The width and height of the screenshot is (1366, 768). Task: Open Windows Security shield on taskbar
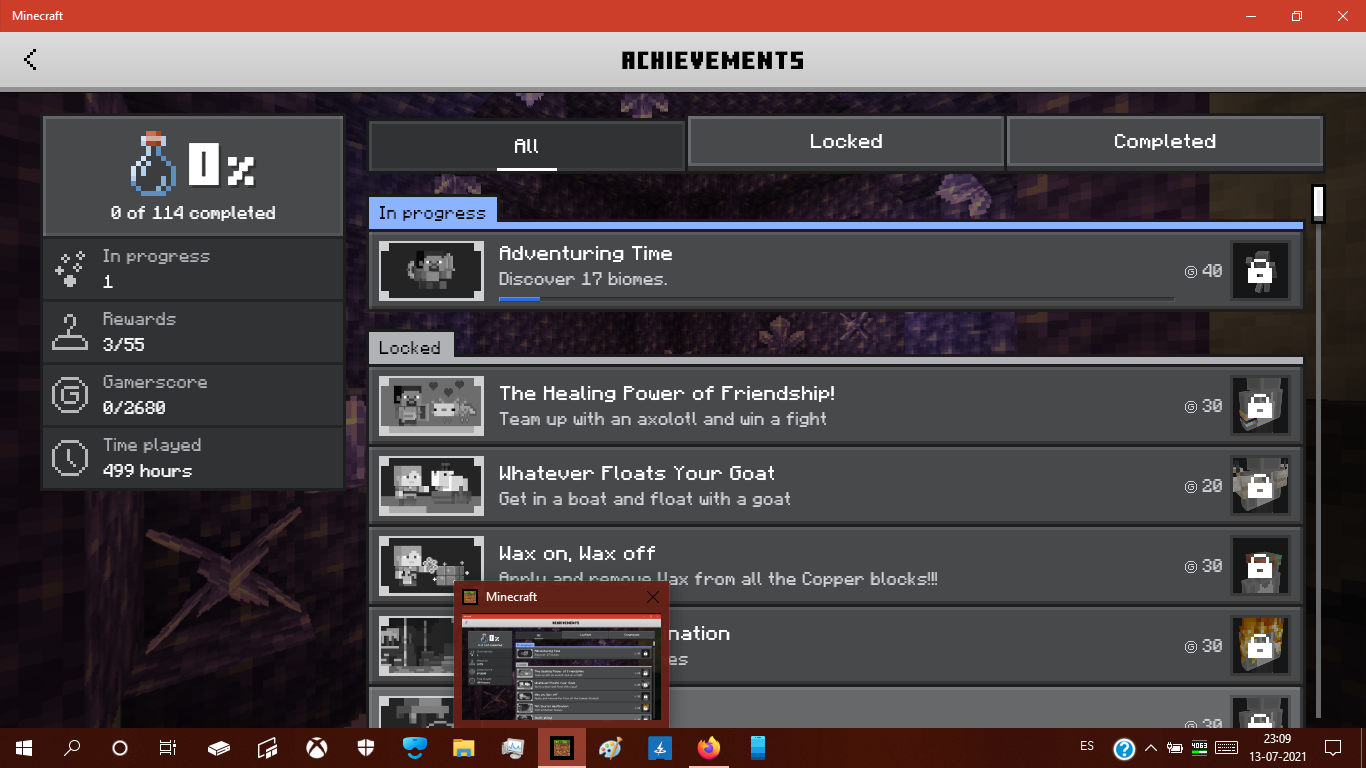[366, 747]
